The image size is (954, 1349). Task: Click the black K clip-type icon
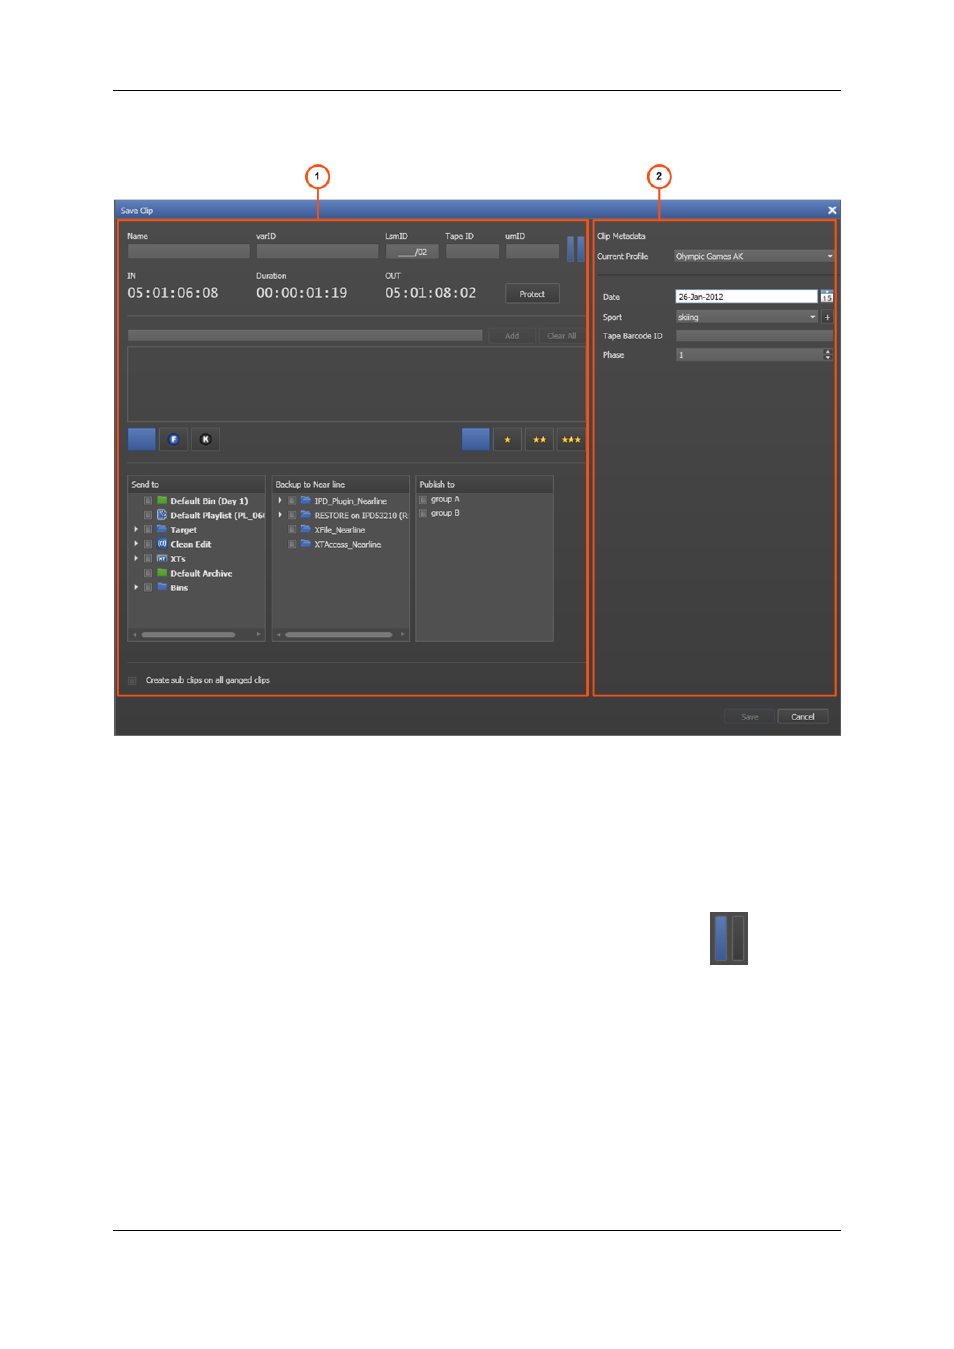(205, 439)
